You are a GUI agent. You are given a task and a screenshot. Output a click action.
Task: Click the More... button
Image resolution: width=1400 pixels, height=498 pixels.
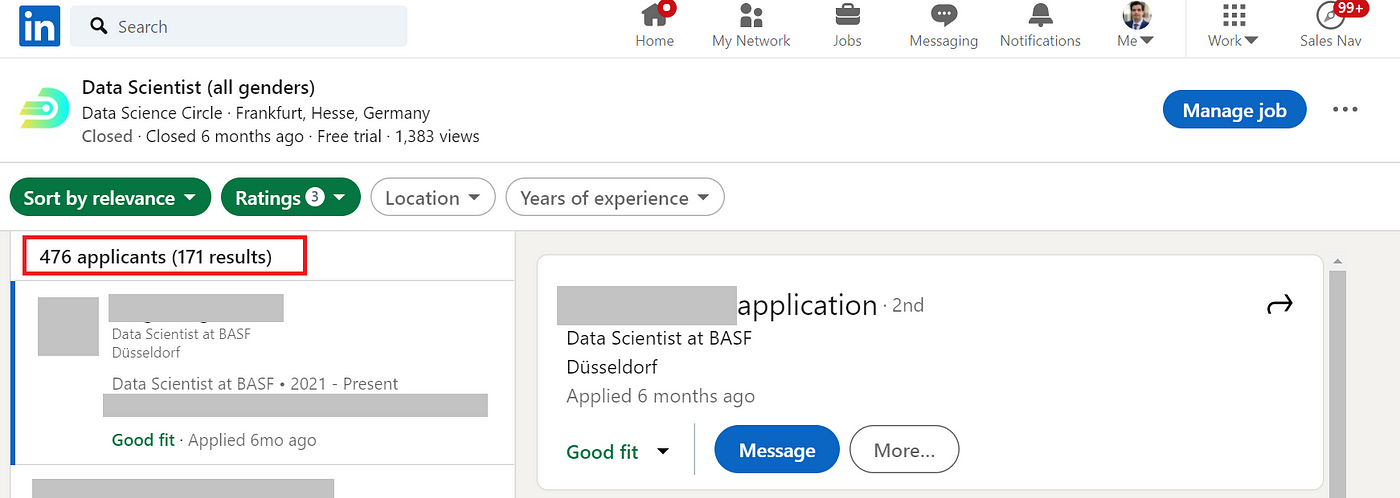(x=904, y=450)
